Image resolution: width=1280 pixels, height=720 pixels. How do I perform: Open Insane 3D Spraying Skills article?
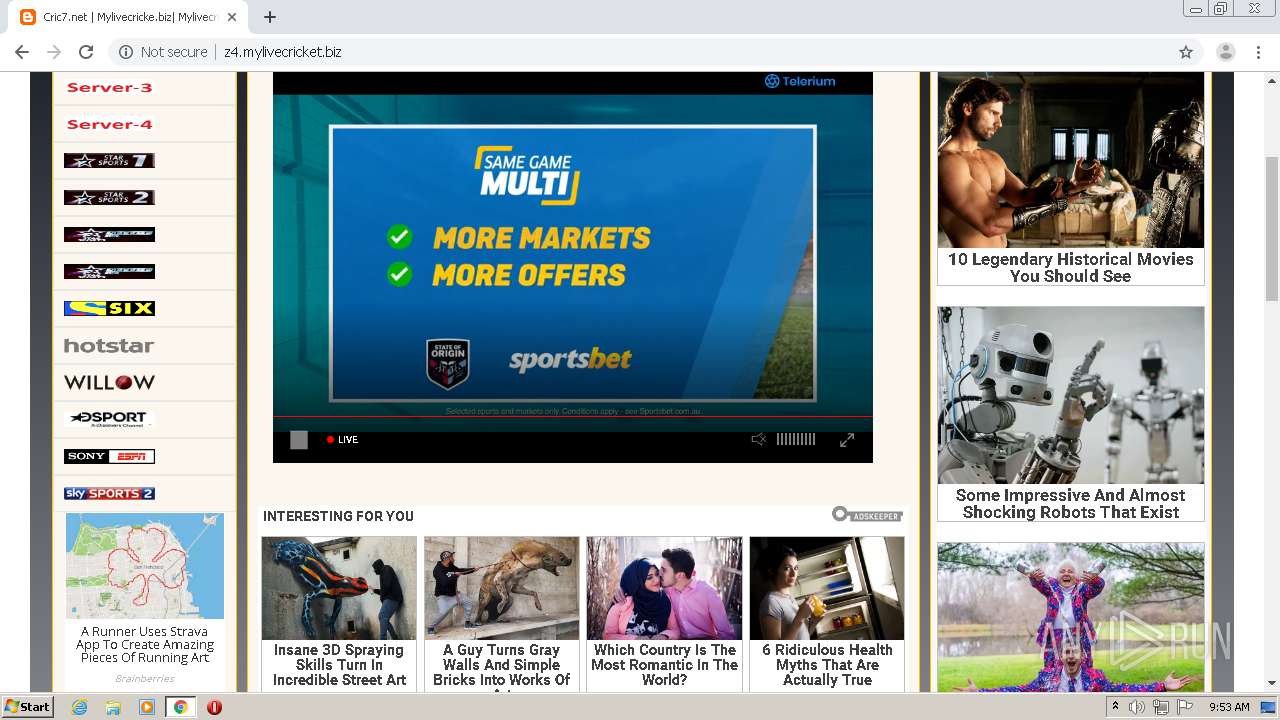[x=339, y=614]
